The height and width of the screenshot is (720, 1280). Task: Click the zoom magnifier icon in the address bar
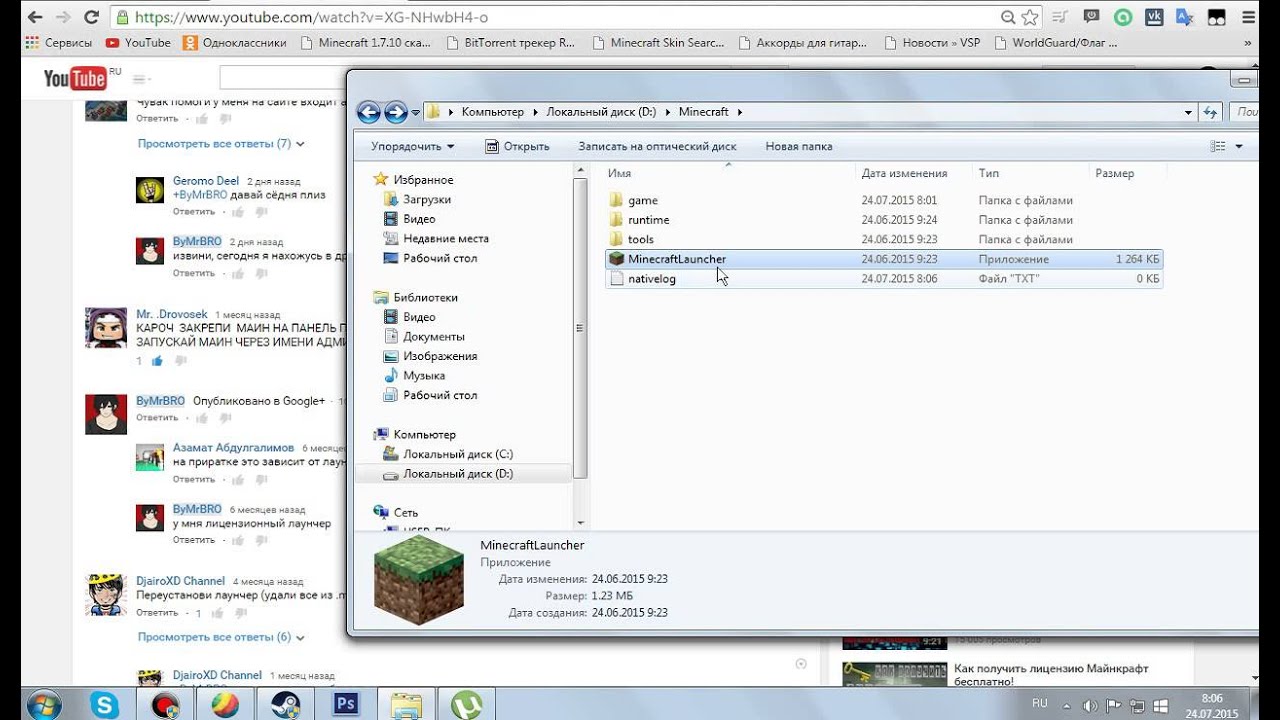(x=1008, y=17)
